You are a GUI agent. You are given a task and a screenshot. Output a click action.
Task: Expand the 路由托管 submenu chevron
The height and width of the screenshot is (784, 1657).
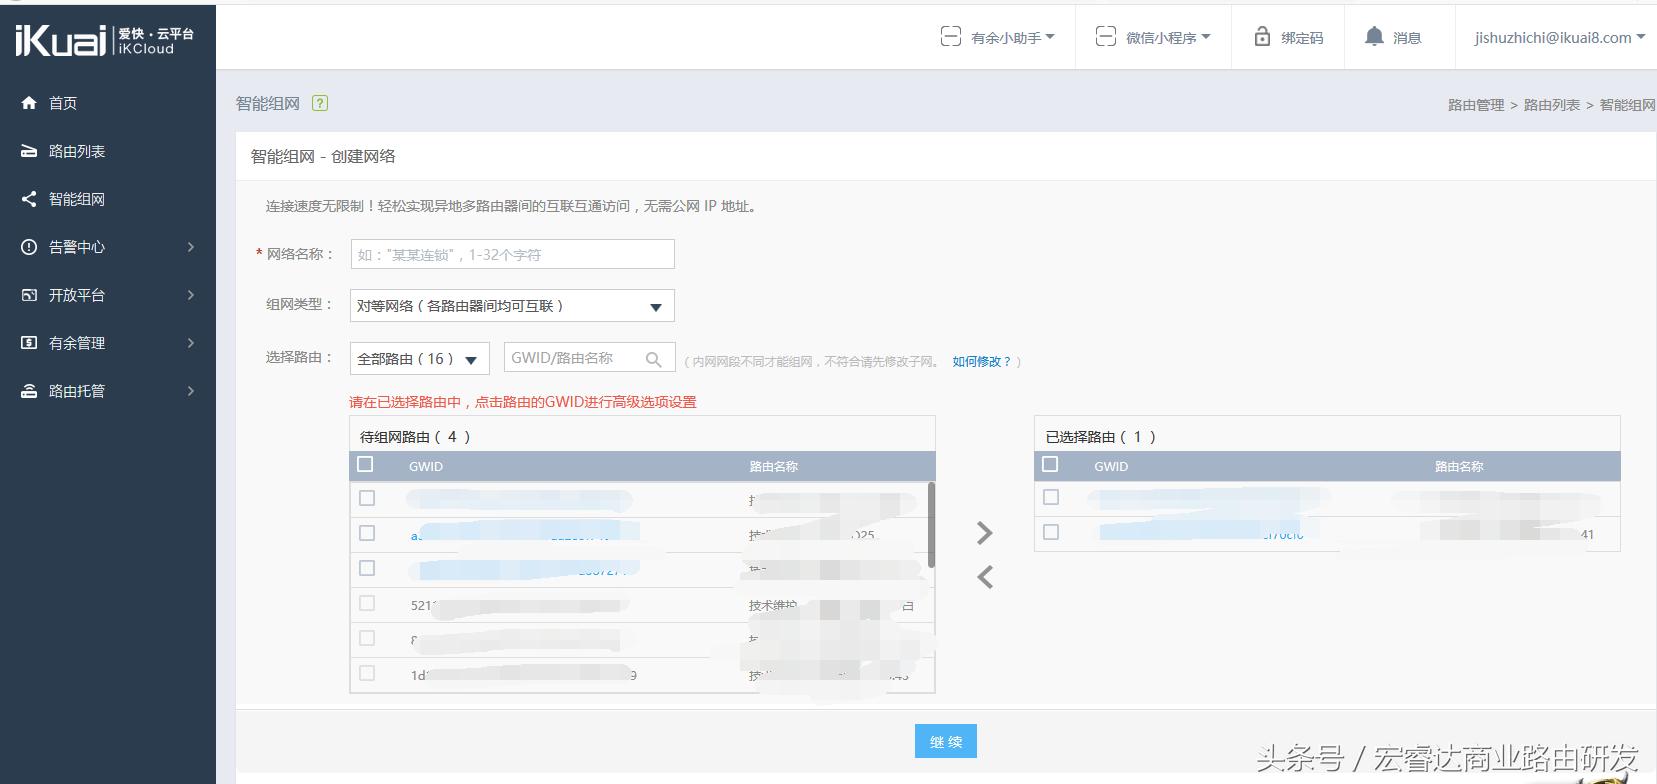click(x=191, y=391)
